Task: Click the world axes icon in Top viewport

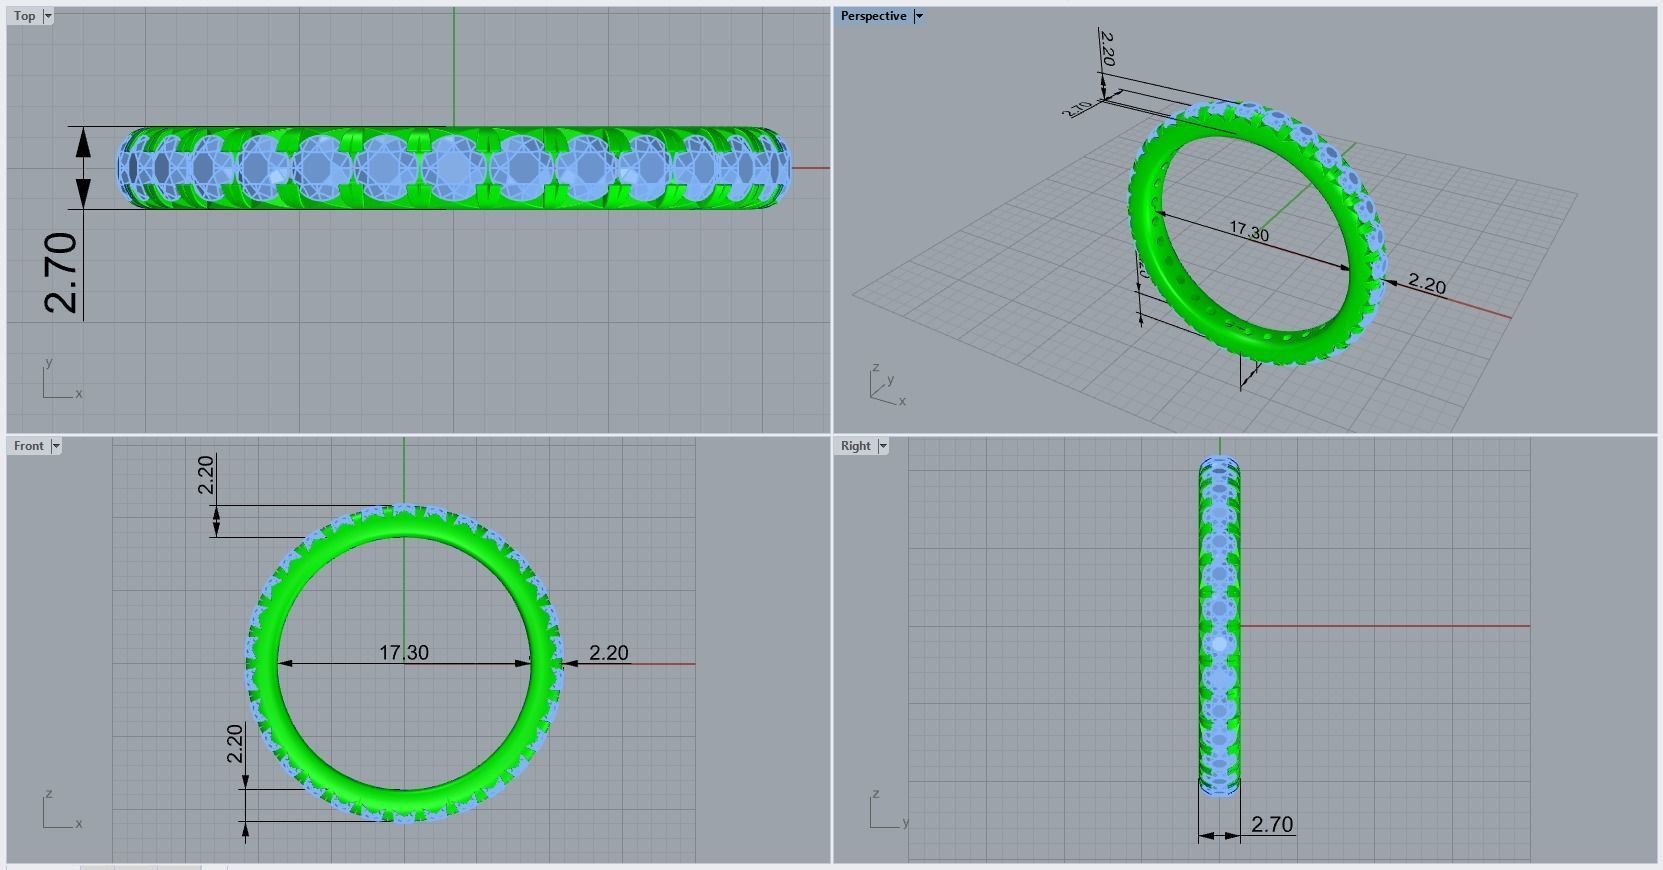Action: pyautogui.click(x=62, y=378)
